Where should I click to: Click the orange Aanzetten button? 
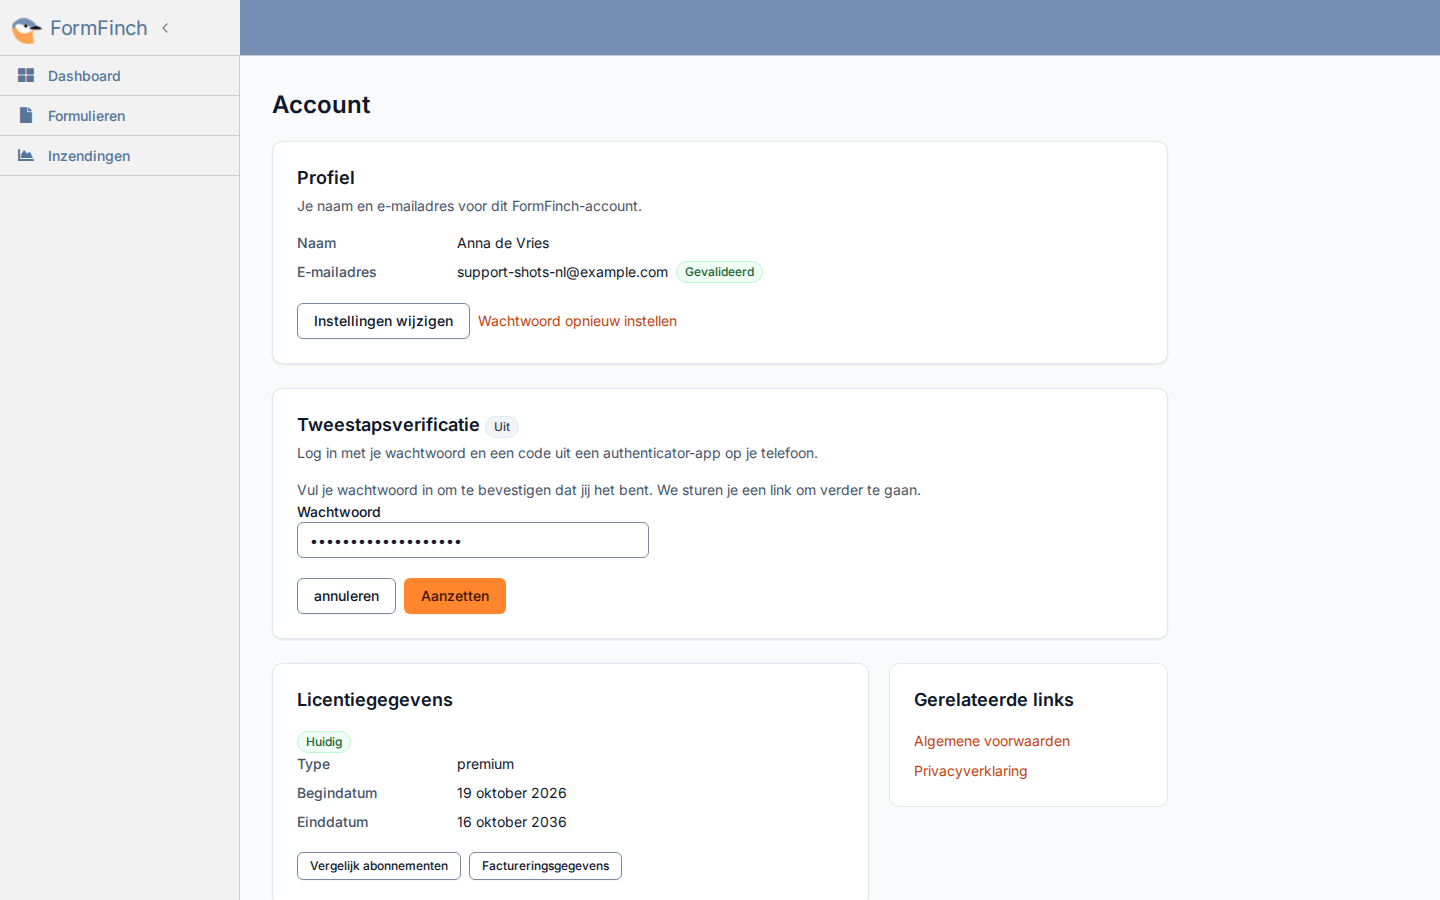[455, 596]
